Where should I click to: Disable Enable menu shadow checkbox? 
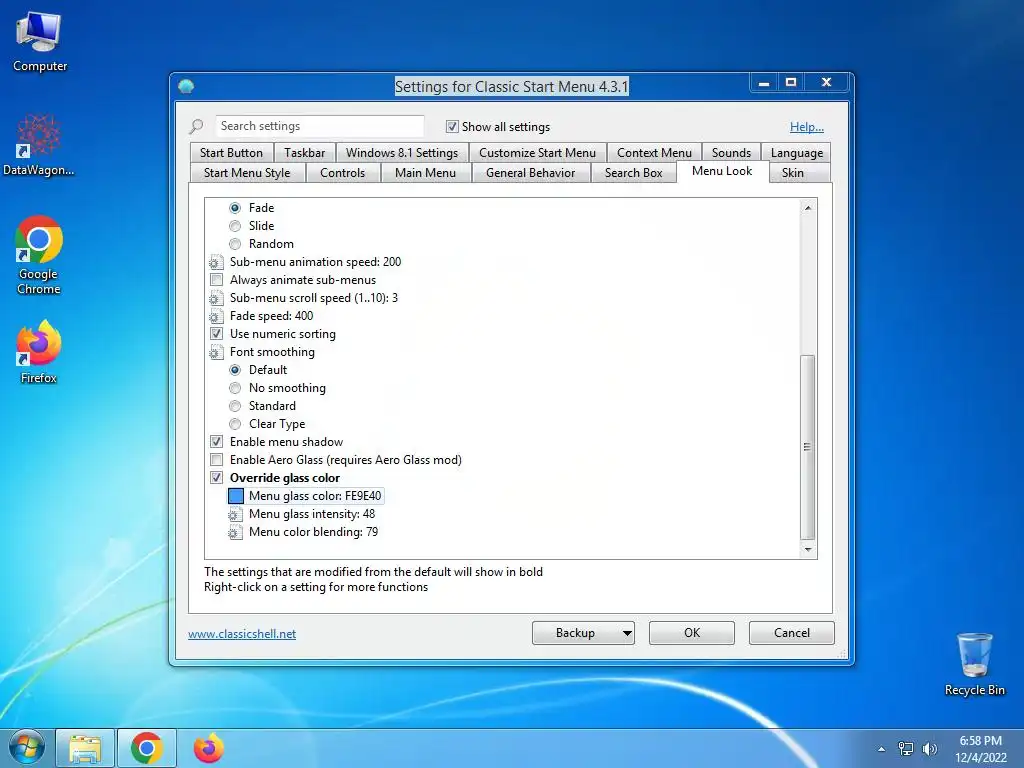tap(216, 442)
